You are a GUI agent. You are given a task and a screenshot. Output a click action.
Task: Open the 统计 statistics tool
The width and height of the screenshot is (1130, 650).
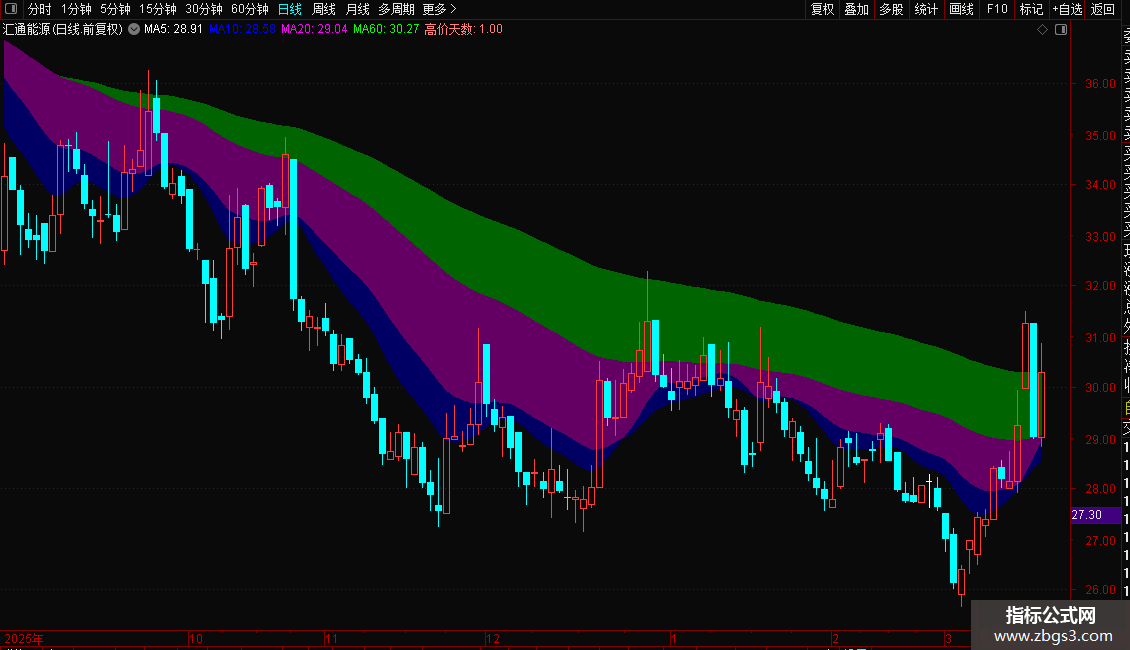pos(926,9)
